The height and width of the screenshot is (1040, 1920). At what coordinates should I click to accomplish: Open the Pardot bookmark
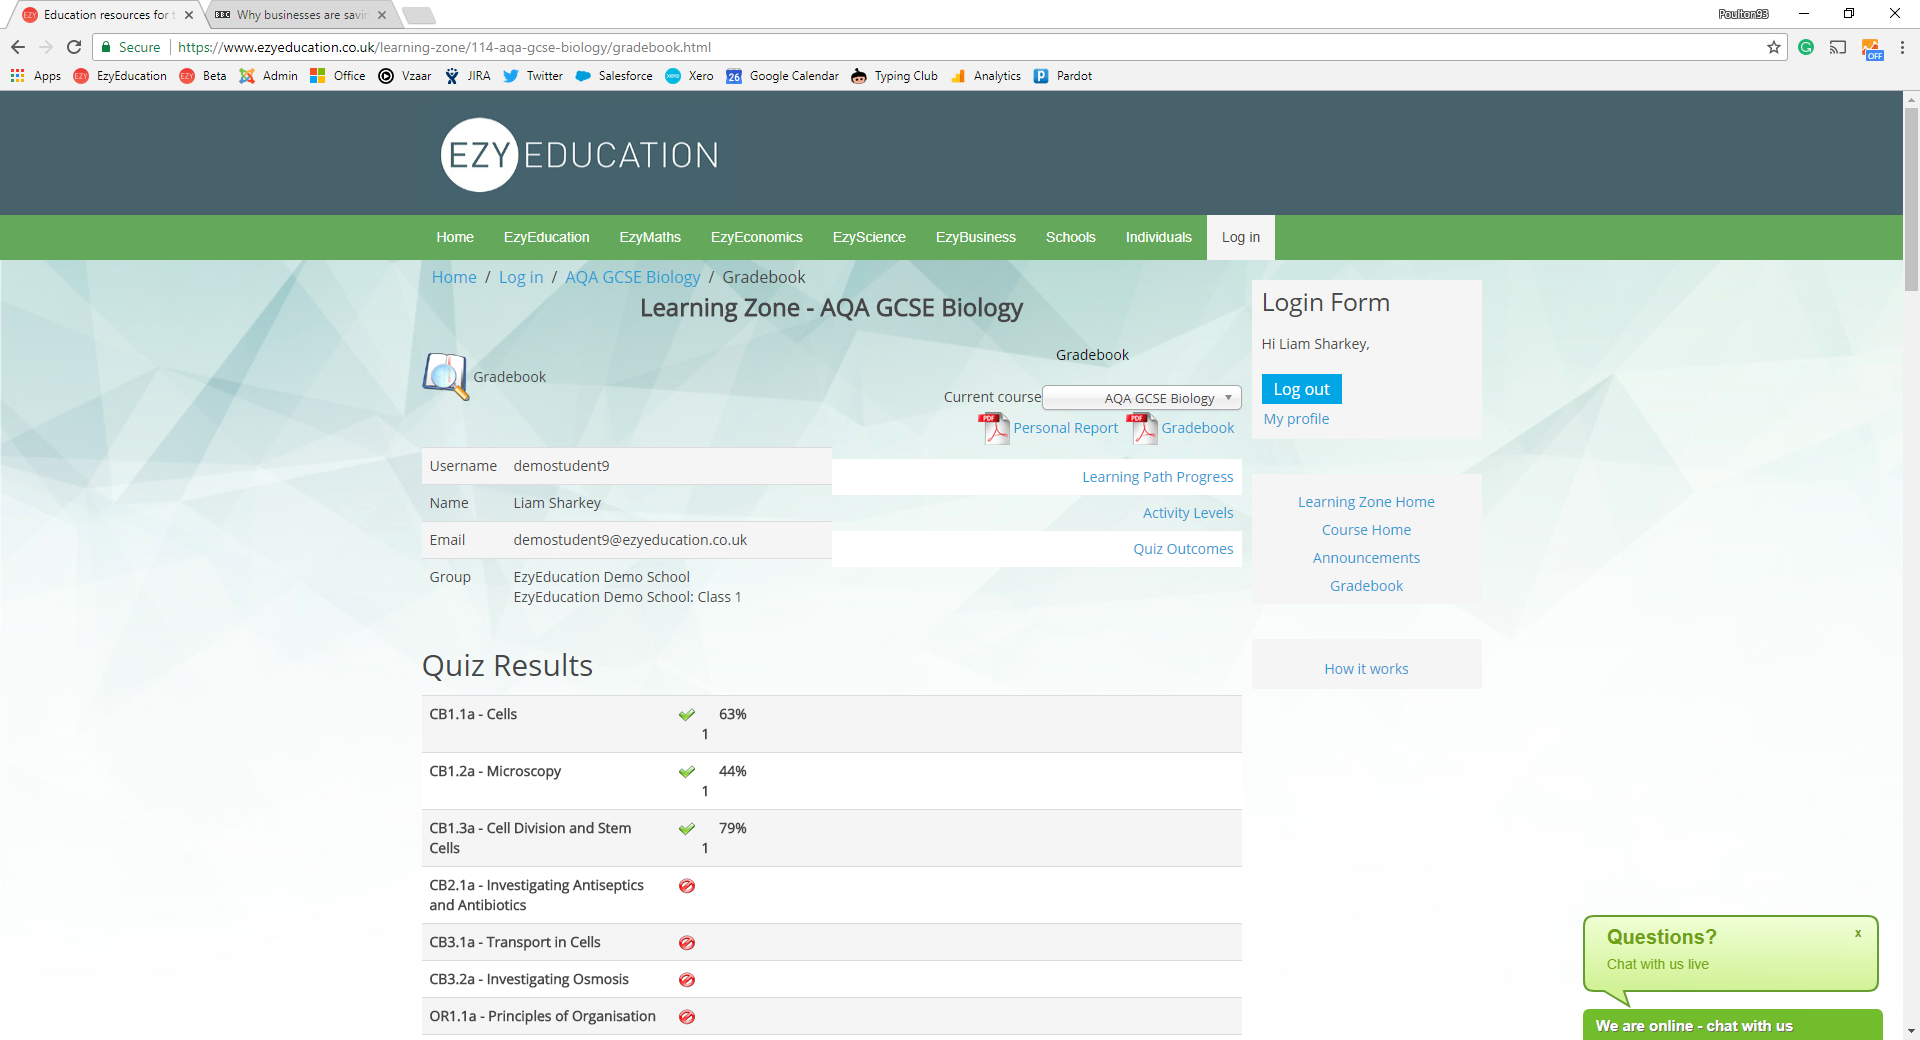click(1062, 76)
